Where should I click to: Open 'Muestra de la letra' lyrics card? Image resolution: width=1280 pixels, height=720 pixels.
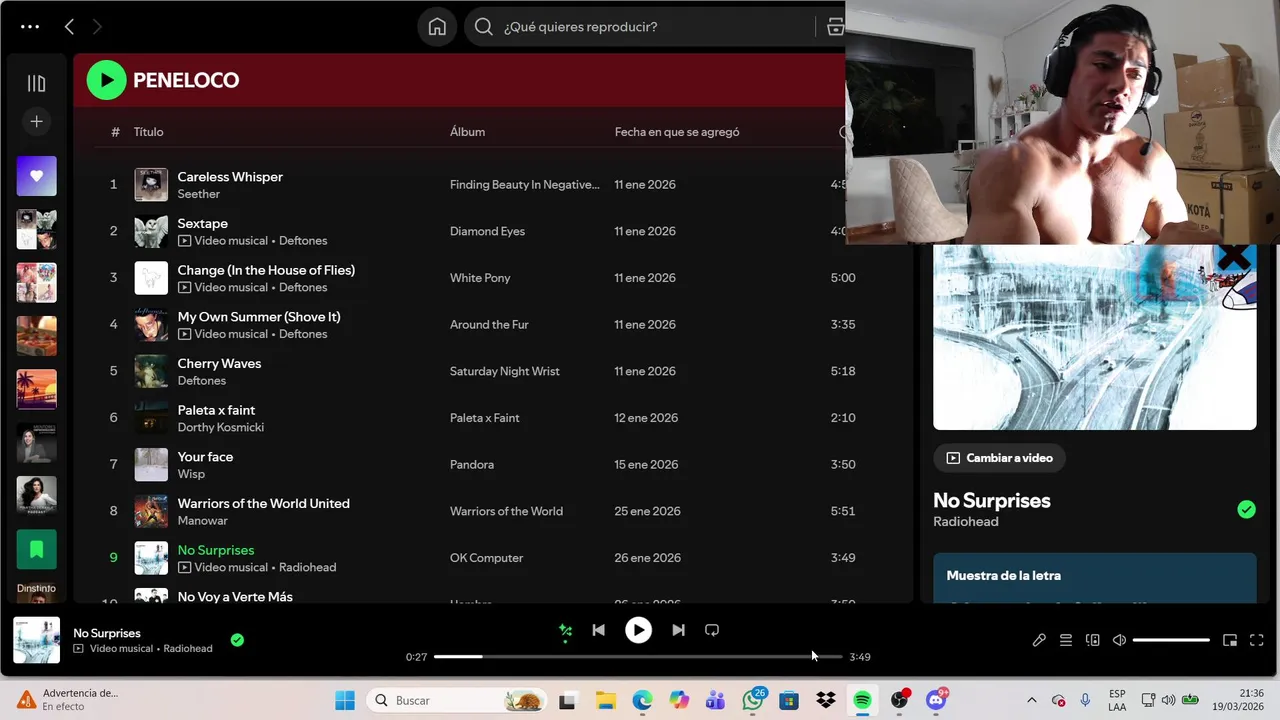pos(1094,578)
